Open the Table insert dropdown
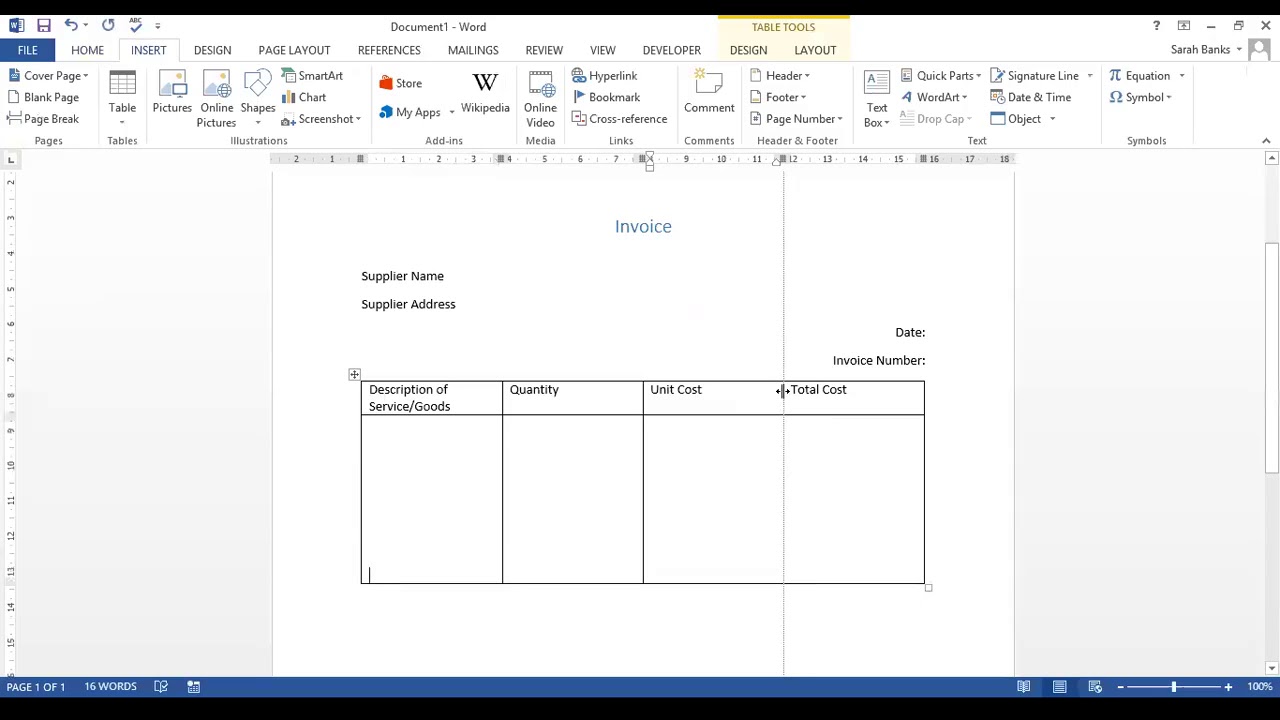This screenshot has width=1280, height=720. (122, 99)
